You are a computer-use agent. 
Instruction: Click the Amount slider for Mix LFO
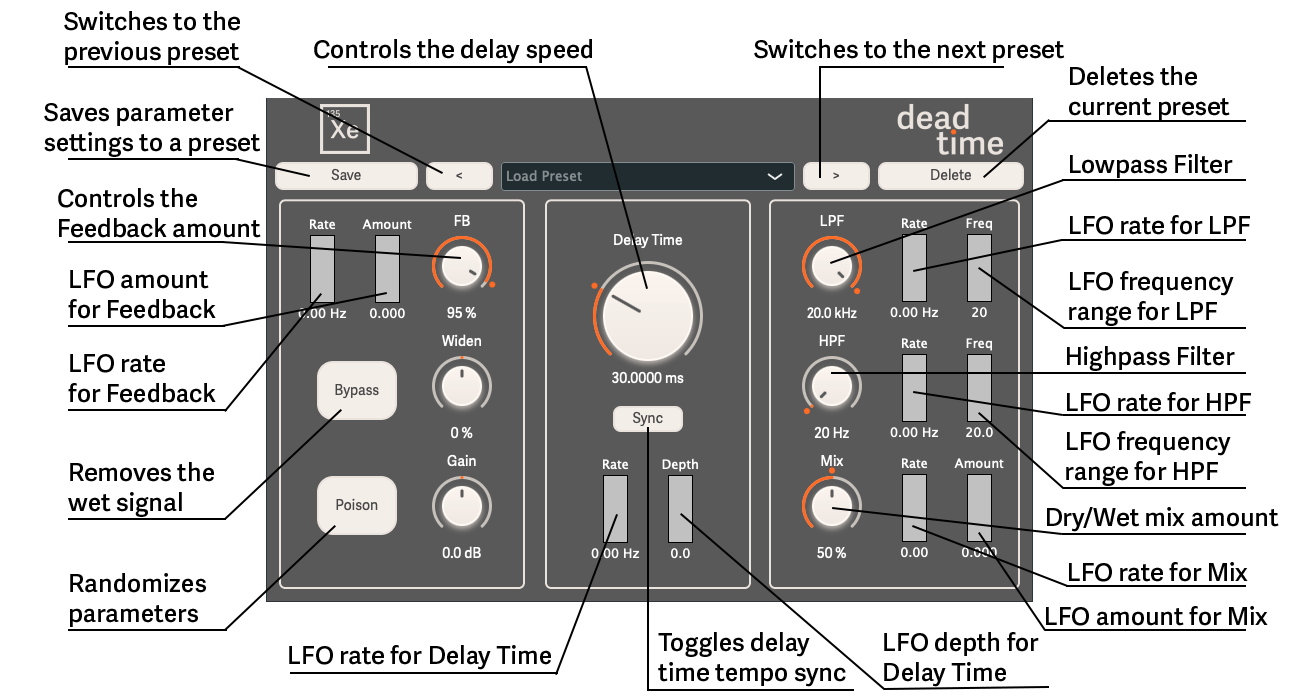(x=978, y=508)
